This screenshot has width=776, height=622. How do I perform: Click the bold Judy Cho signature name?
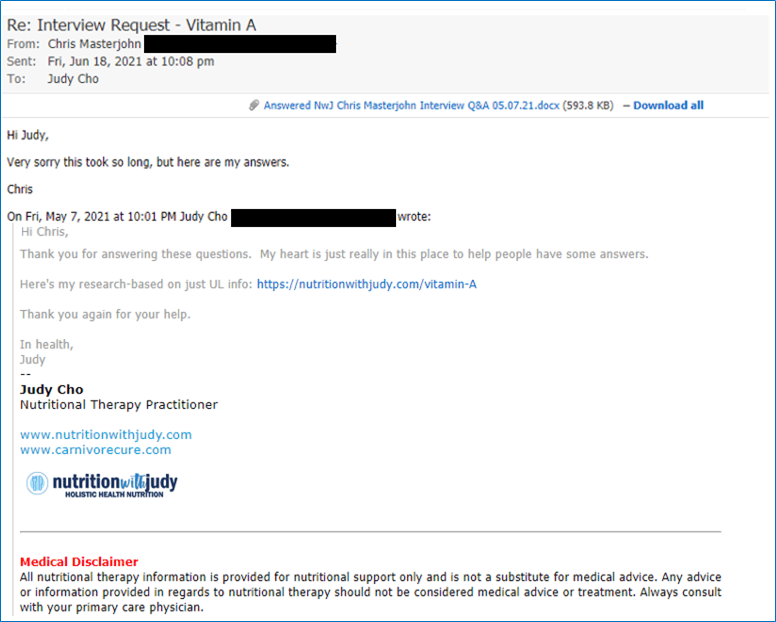click(x=52, y=390)
